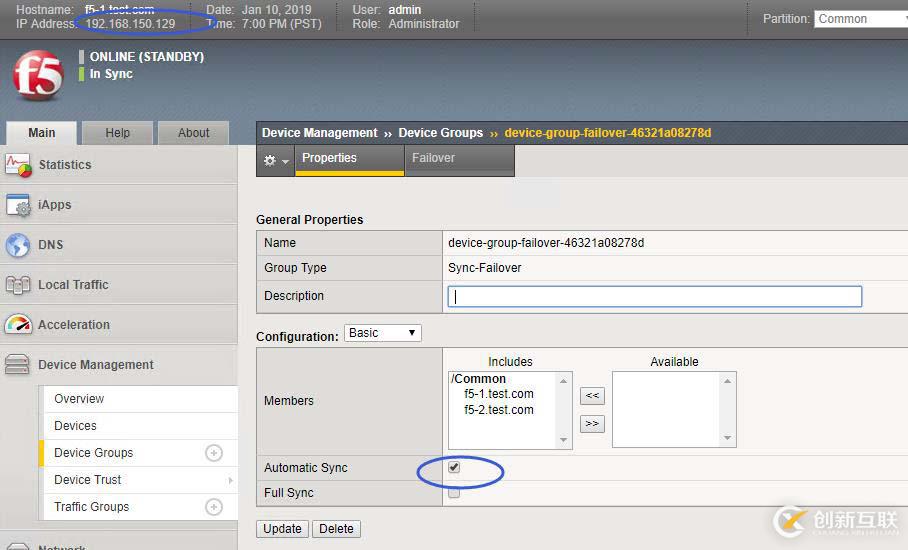The height and width of the screenshot is (550, 908).
Task: Enable the Full Sync checkbox
Action: (454, 493)
